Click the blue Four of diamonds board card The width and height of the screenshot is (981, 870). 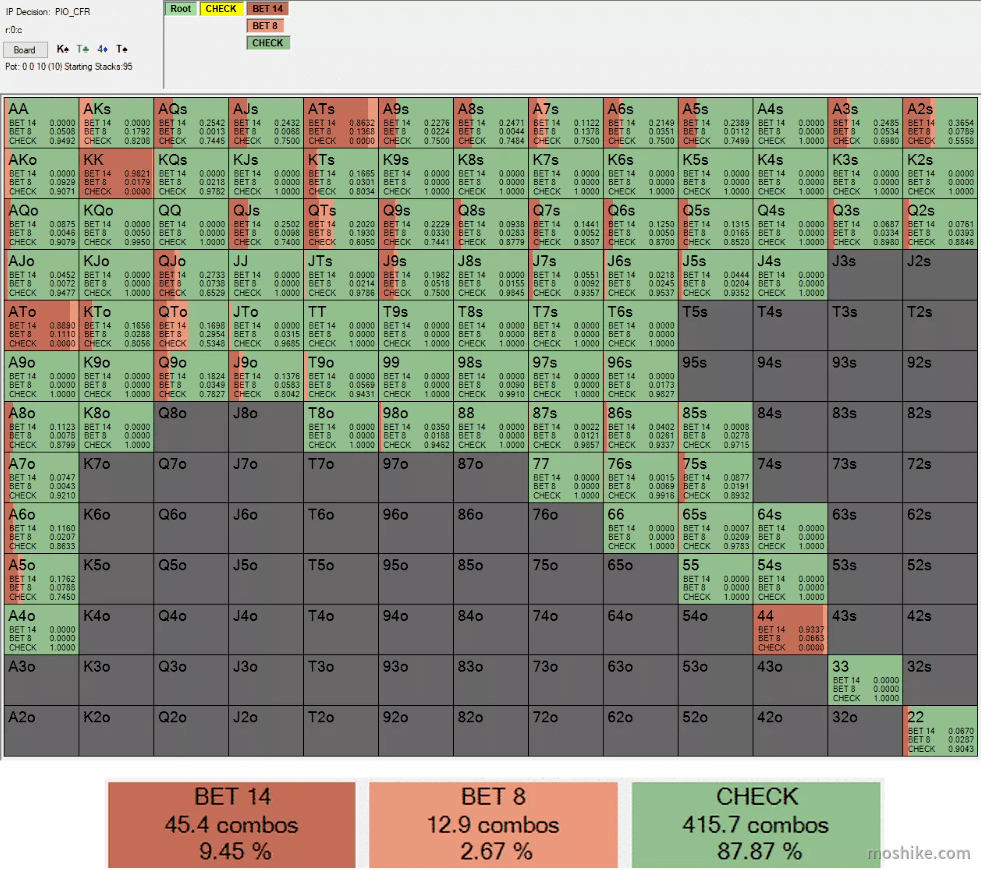pyautogui.click(x=103, y=49)
